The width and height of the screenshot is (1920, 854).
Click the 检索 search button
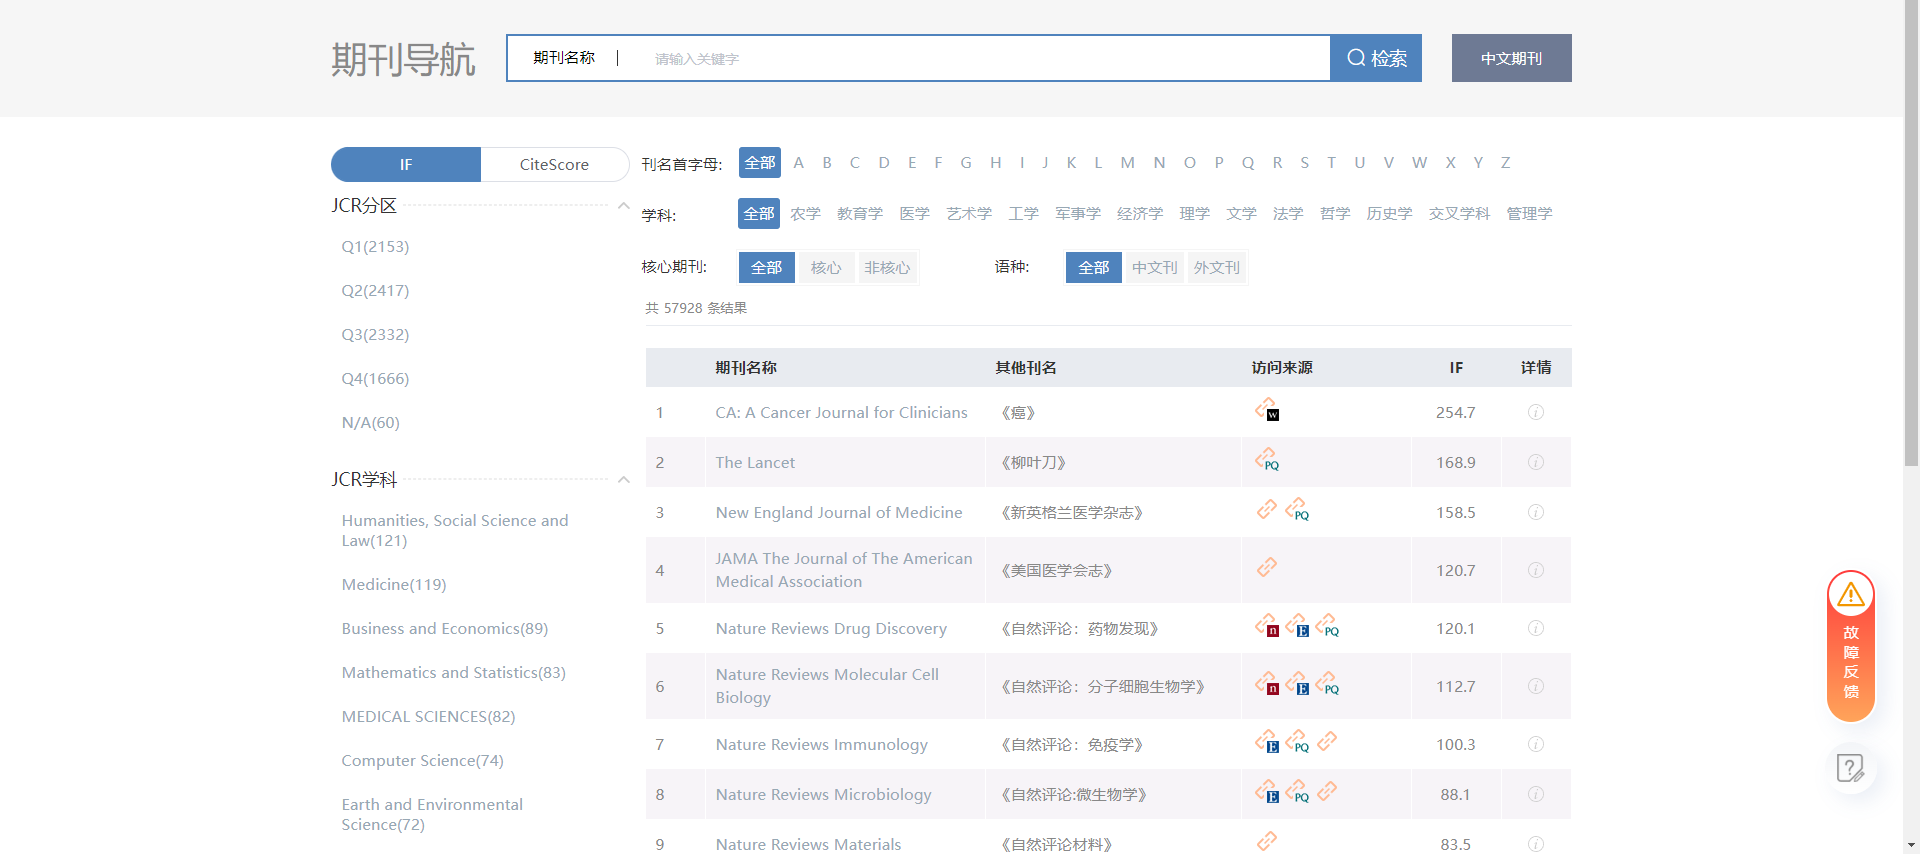pyautogui.click(x=1376, y=58)
